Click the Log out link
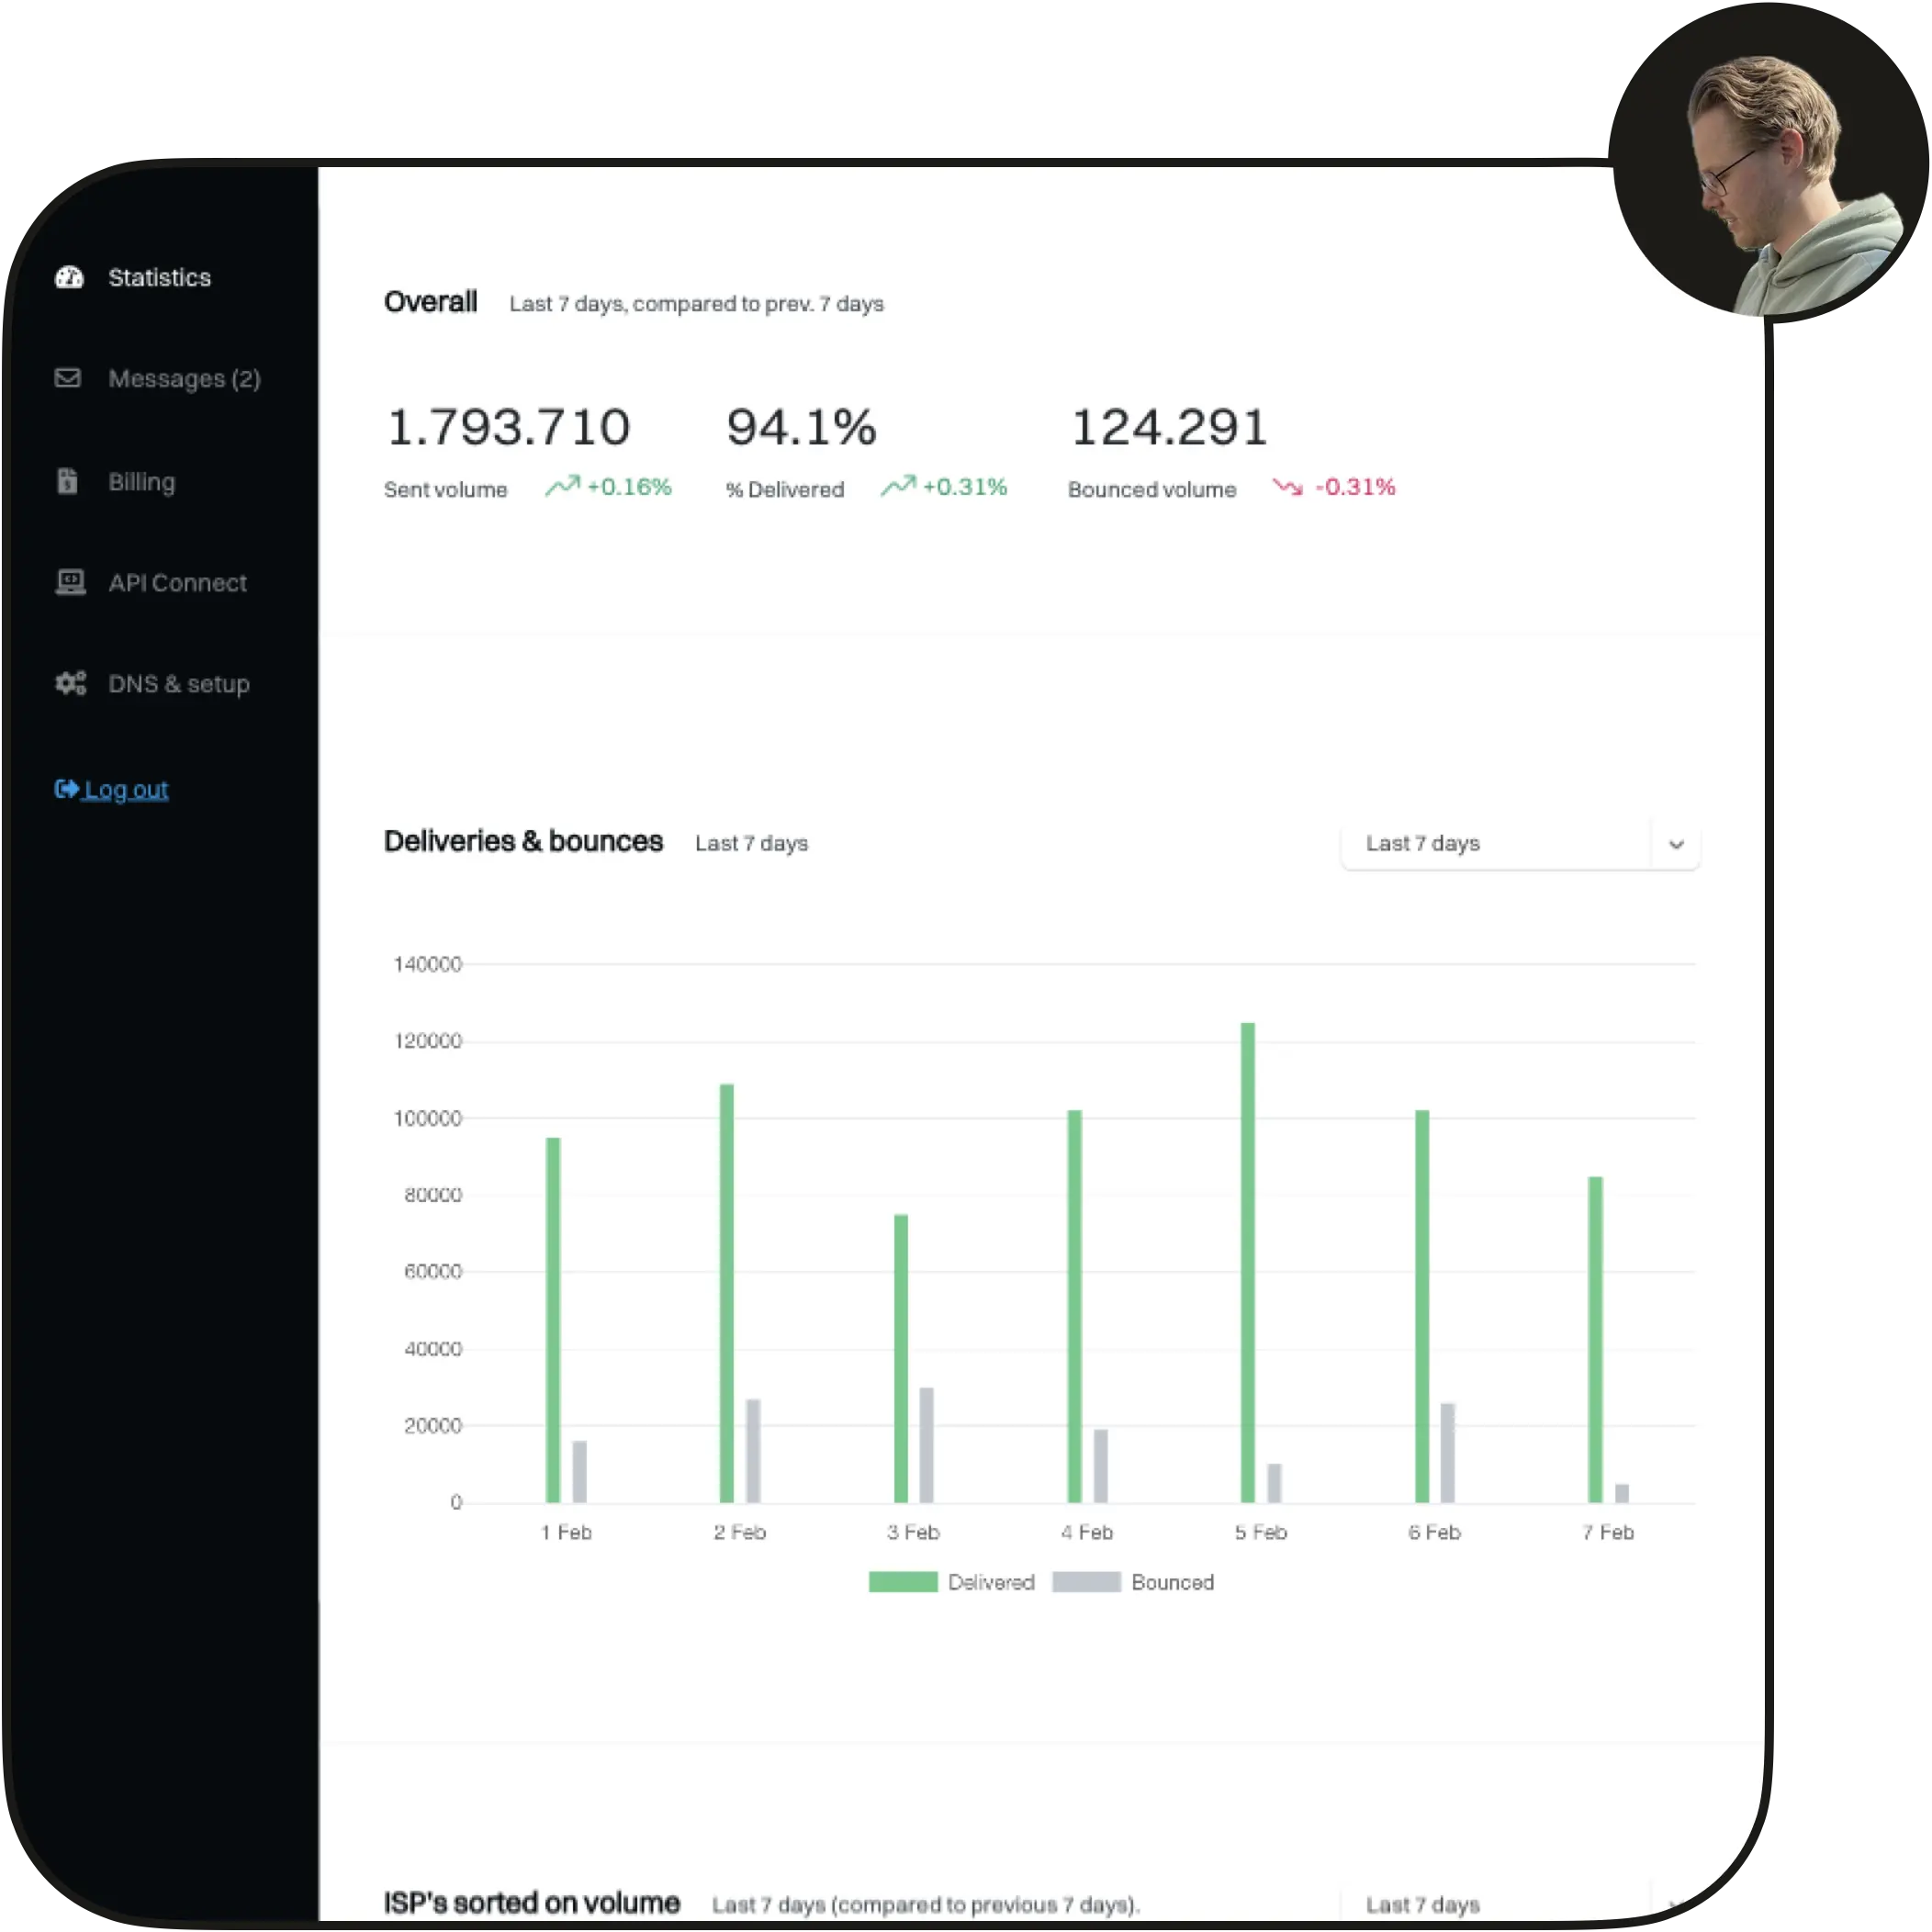Image resolution: width=1932 pixels, height=1932 pixels. pos(126,790)
